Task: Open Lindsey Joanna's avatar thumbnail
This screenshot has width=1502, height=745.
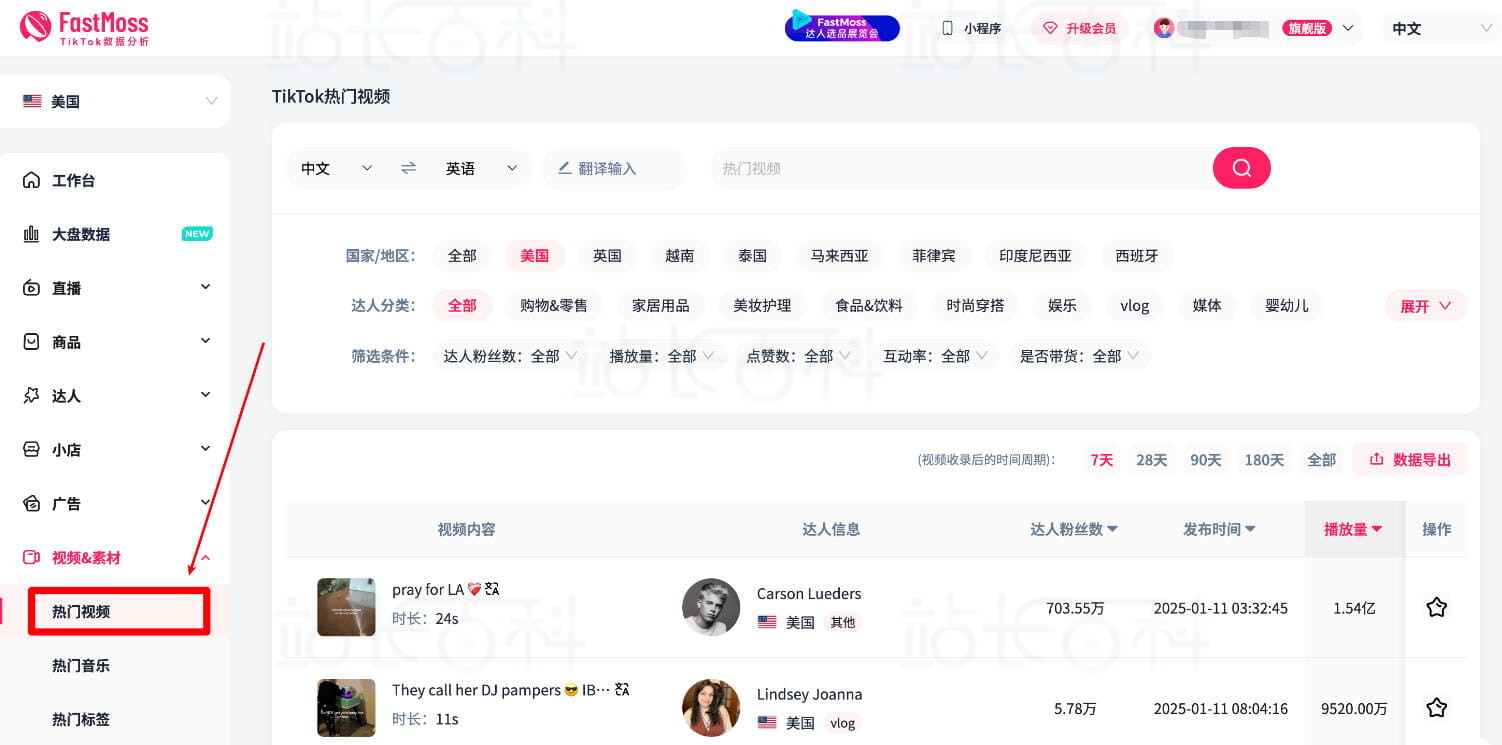Action: (711, 708)
